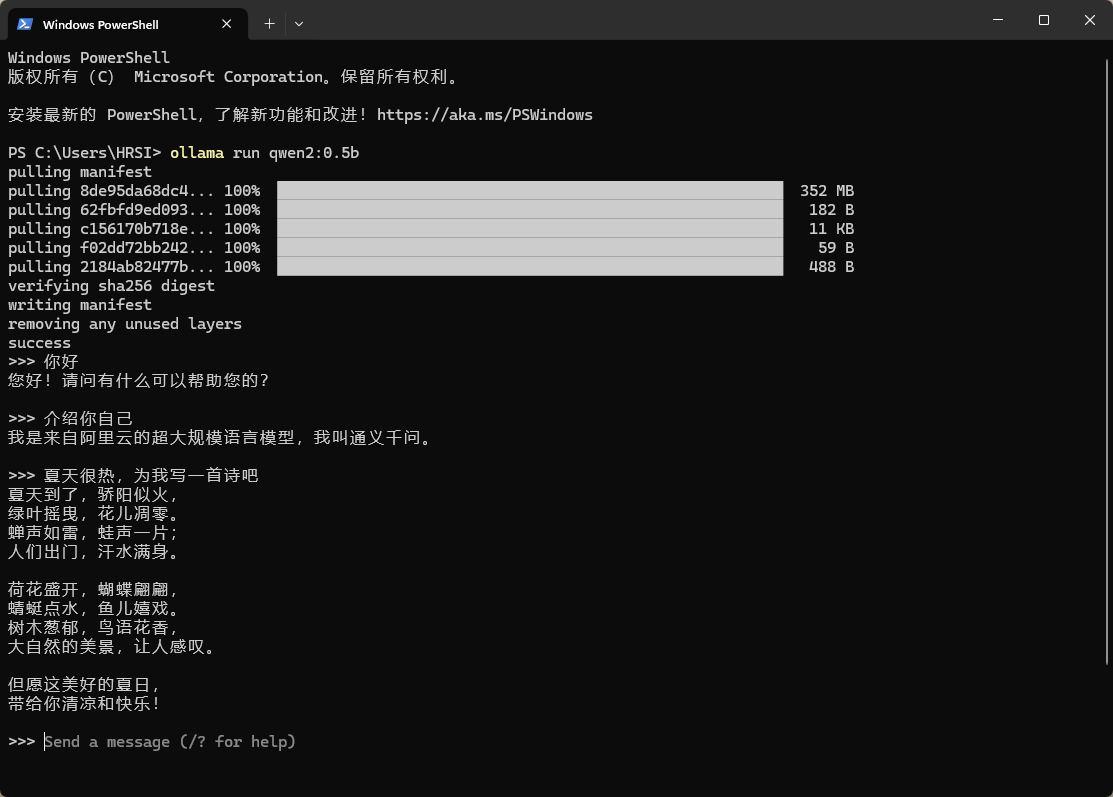The image size is (1113, 797).
Task: Click the '你好' user prompt
Action: pyautogui.click(x=61, y=362)
